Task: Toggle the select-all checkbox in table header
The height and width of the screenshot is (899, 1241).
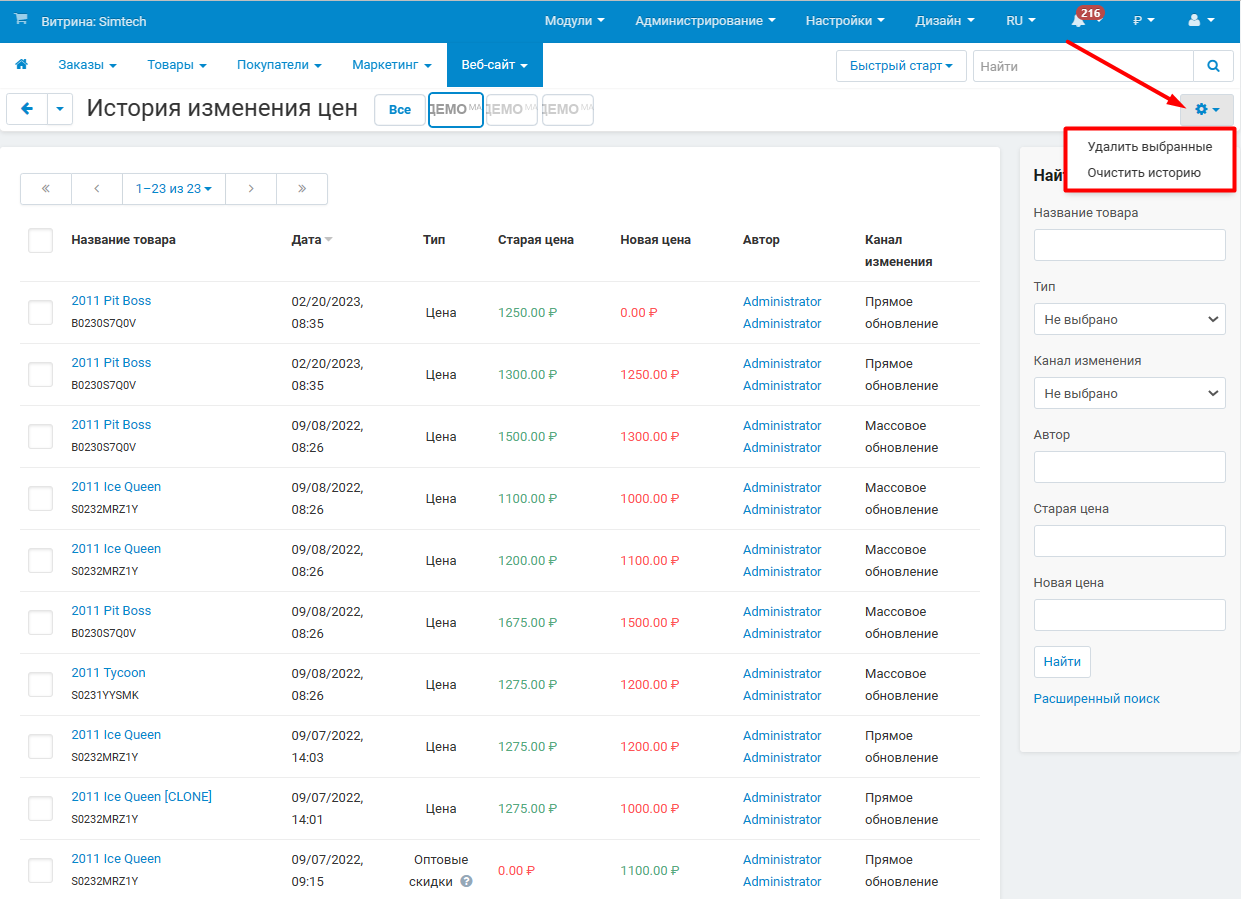Action: (x=40, y=240)
